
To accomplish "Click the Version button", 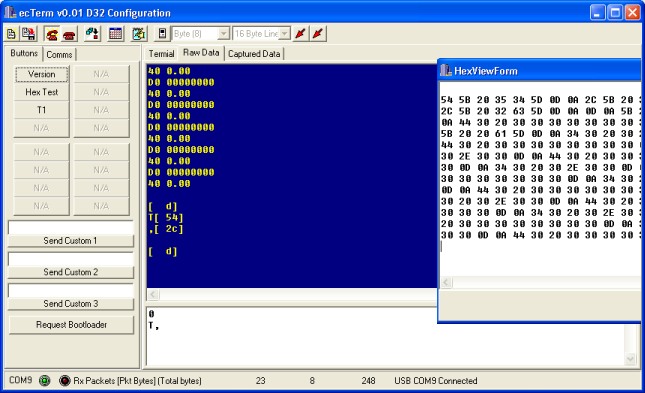I will 42,74.
